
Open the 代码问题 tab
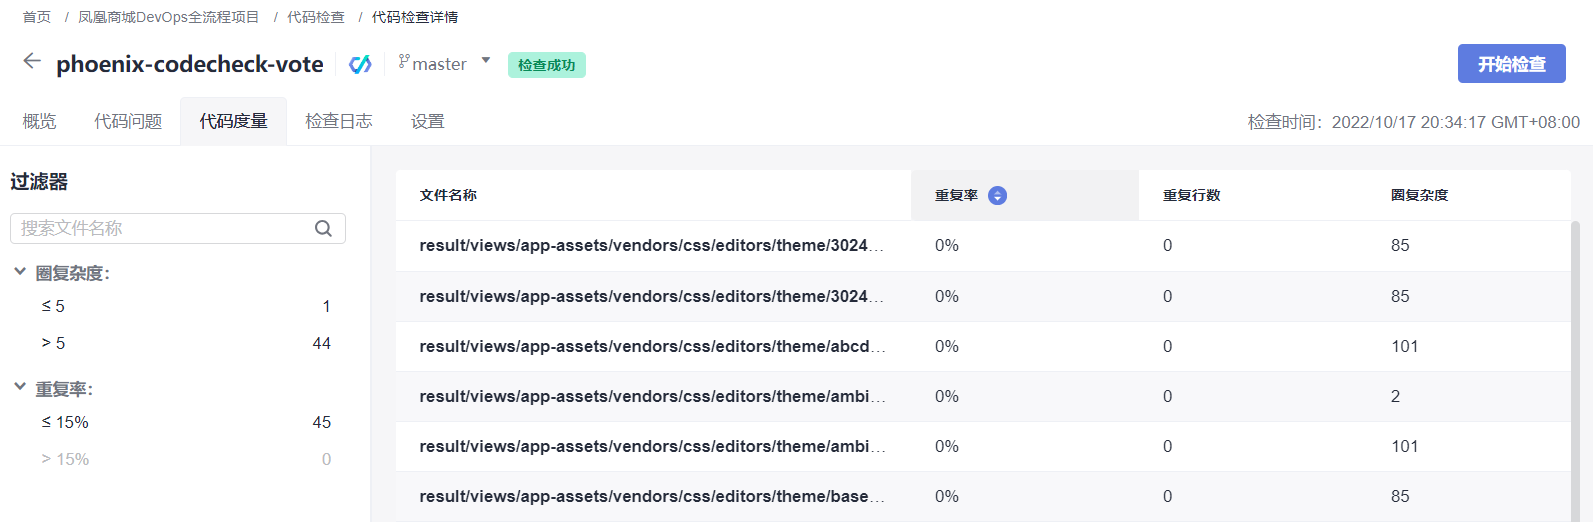(128, 121)
